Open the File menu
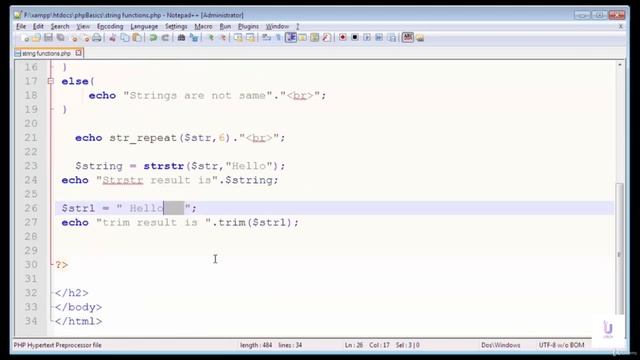The height and width of the screenshot is (360, 640). point(21,27)
